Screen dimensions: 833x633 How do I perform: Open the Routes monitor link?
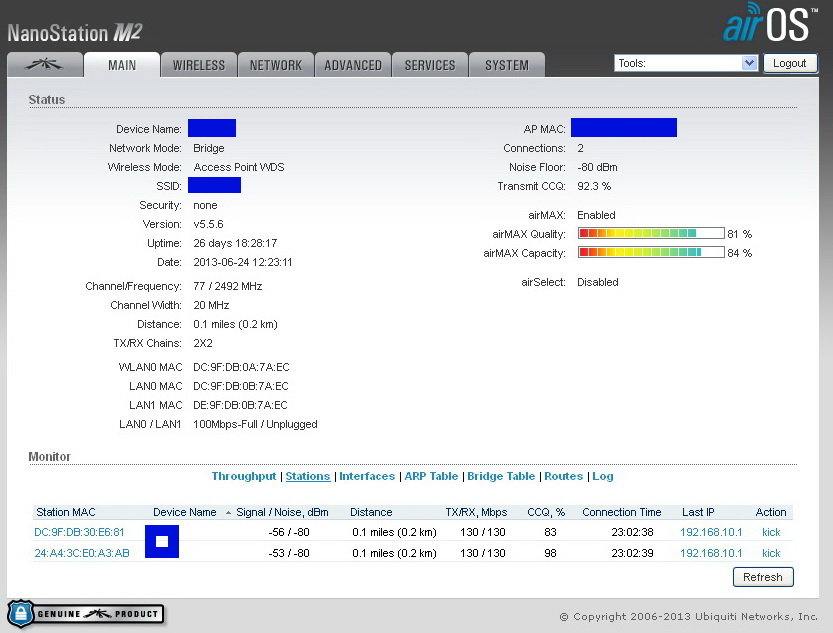pos(563,477)
